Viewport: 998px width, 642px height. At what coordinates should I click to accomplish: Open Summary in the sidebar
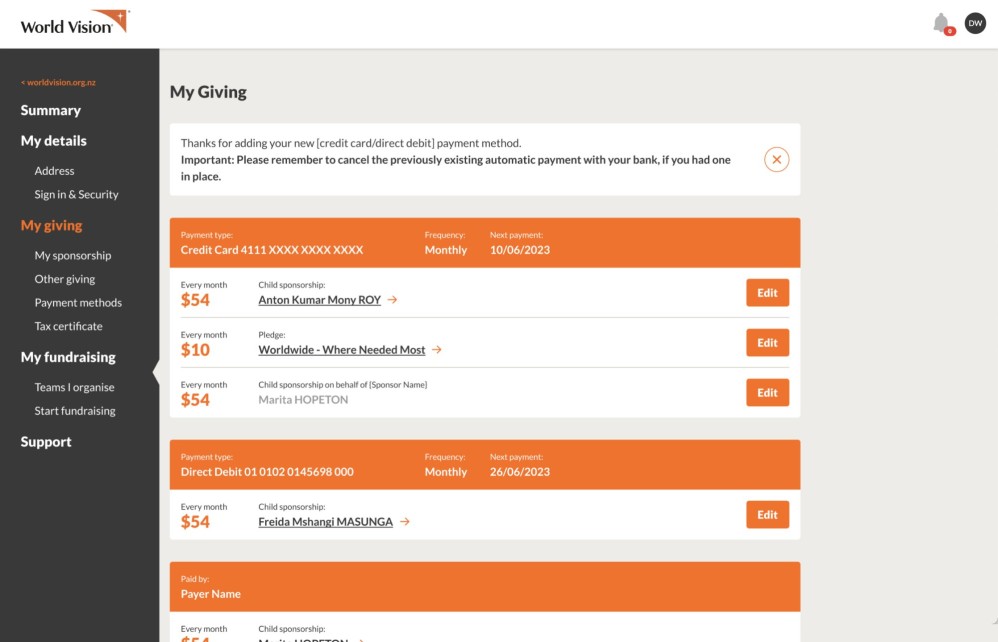tap(51, 110)
